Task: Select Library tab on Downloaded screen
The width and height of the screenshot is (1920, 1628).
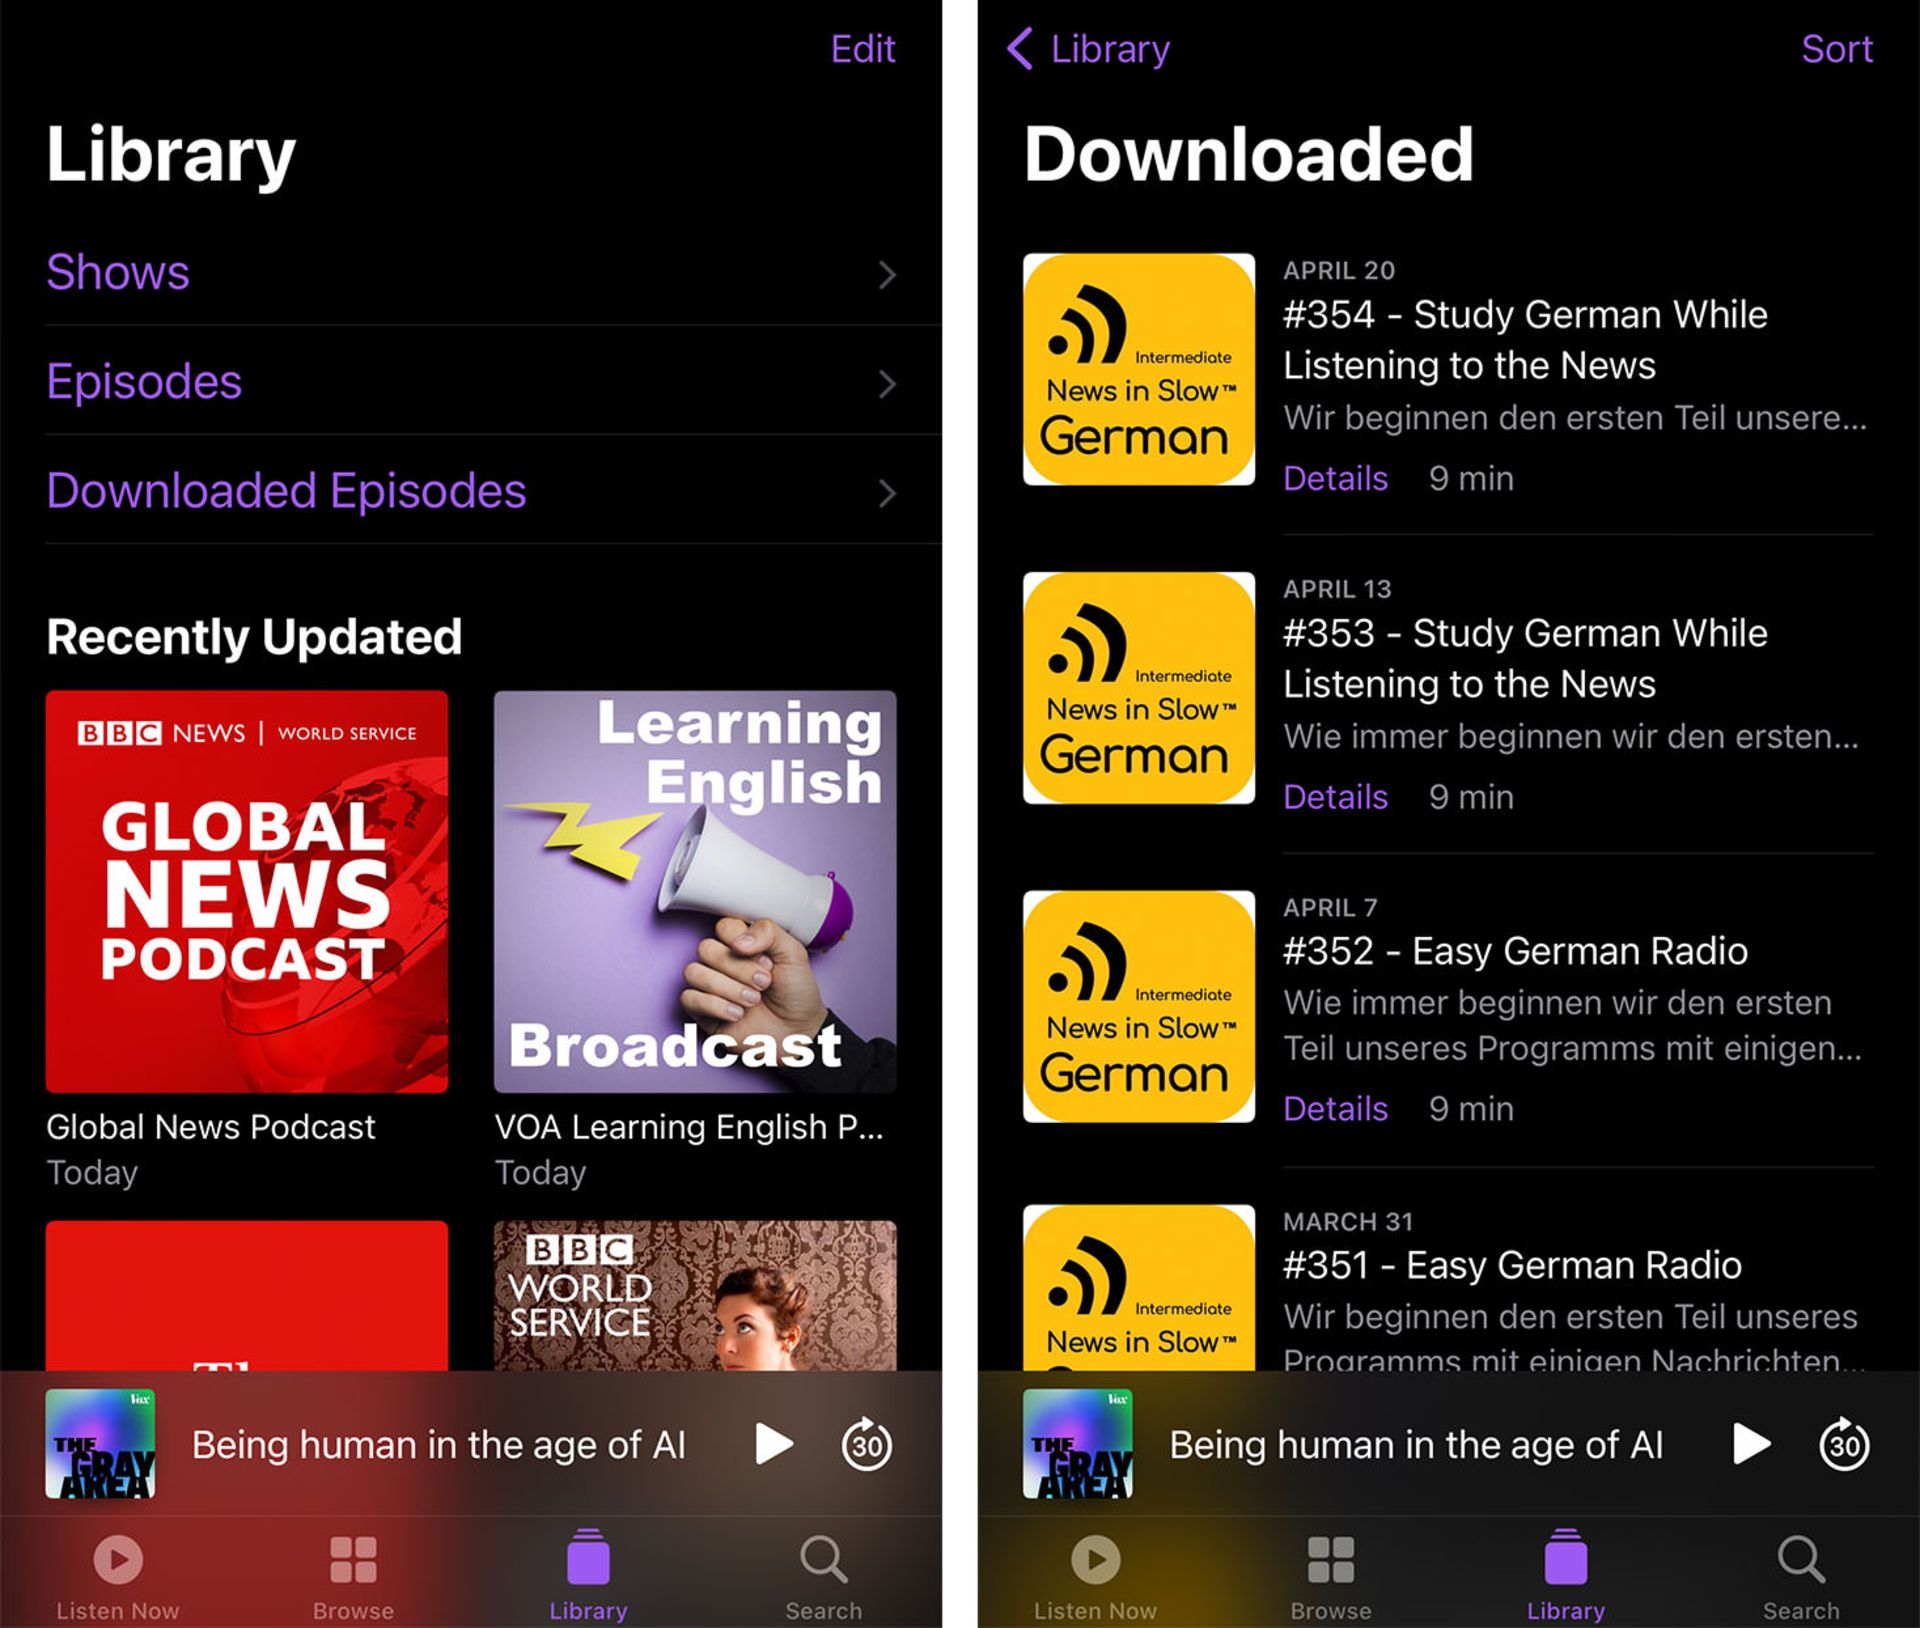Action: (1566, 1578)
